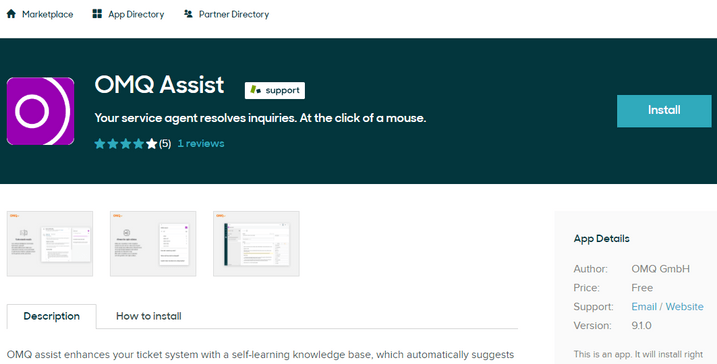Viewport: 717px width, 364px height.
Task: Click the purple OMQ Assist app logo
Action: pyautogui.click(x=40, y=111)
